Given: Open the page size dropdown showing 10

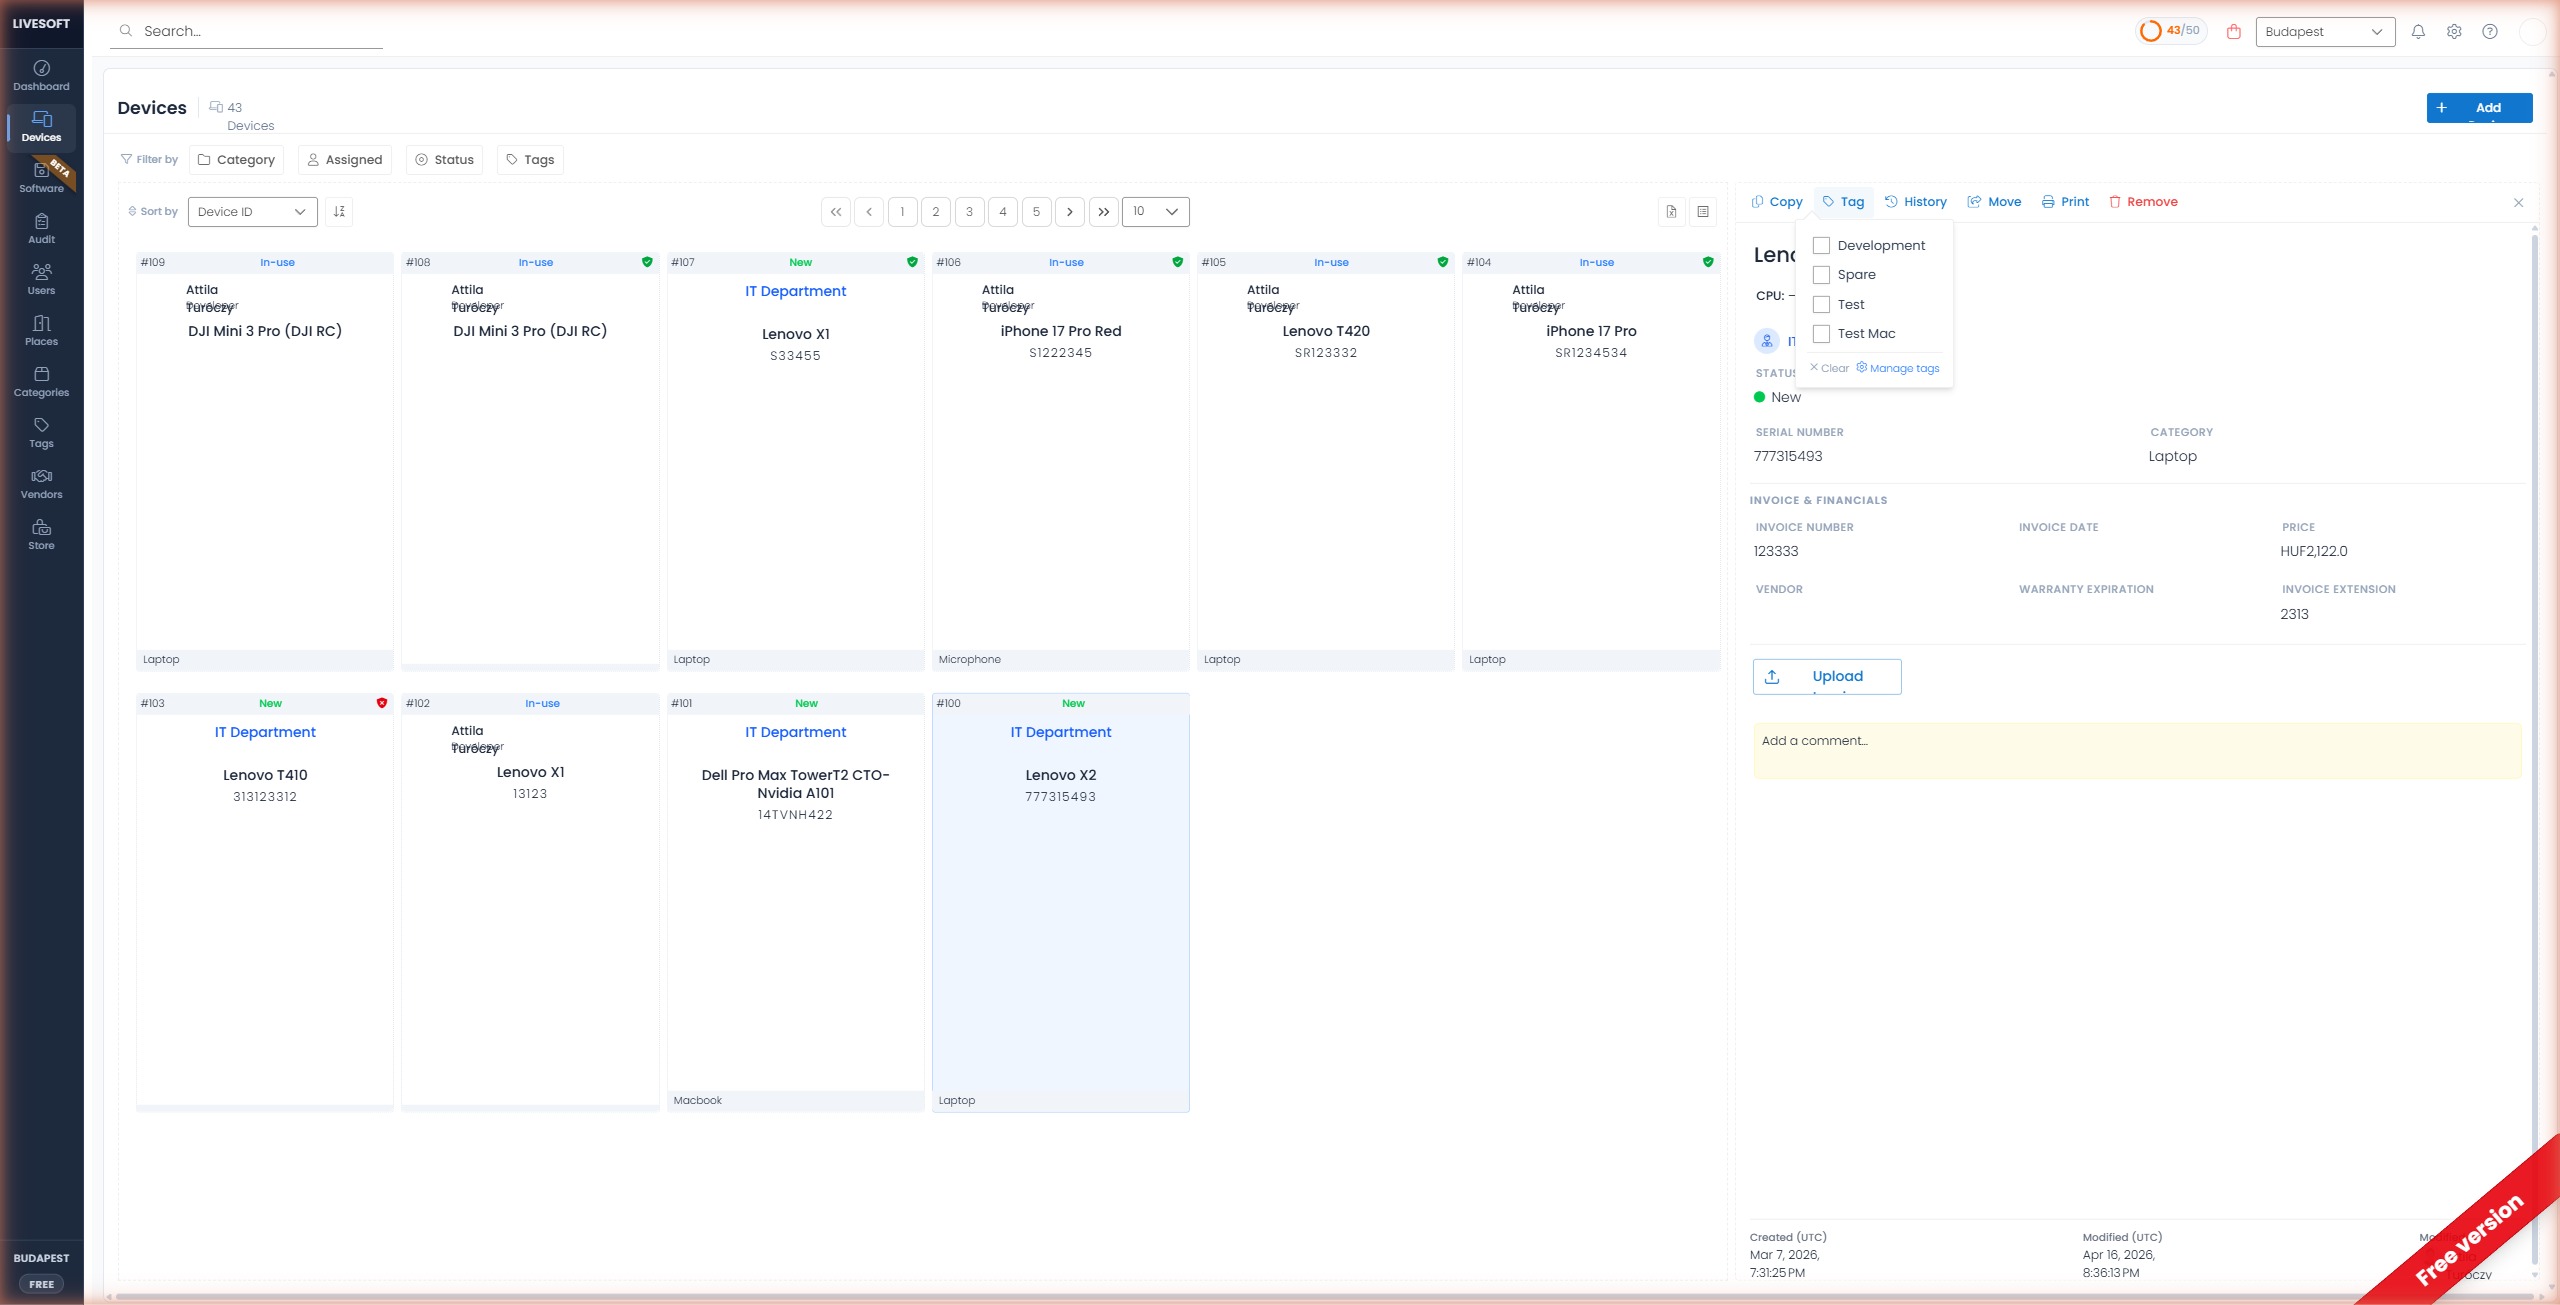Looking at the screenshot, I should click(1156, 211).
